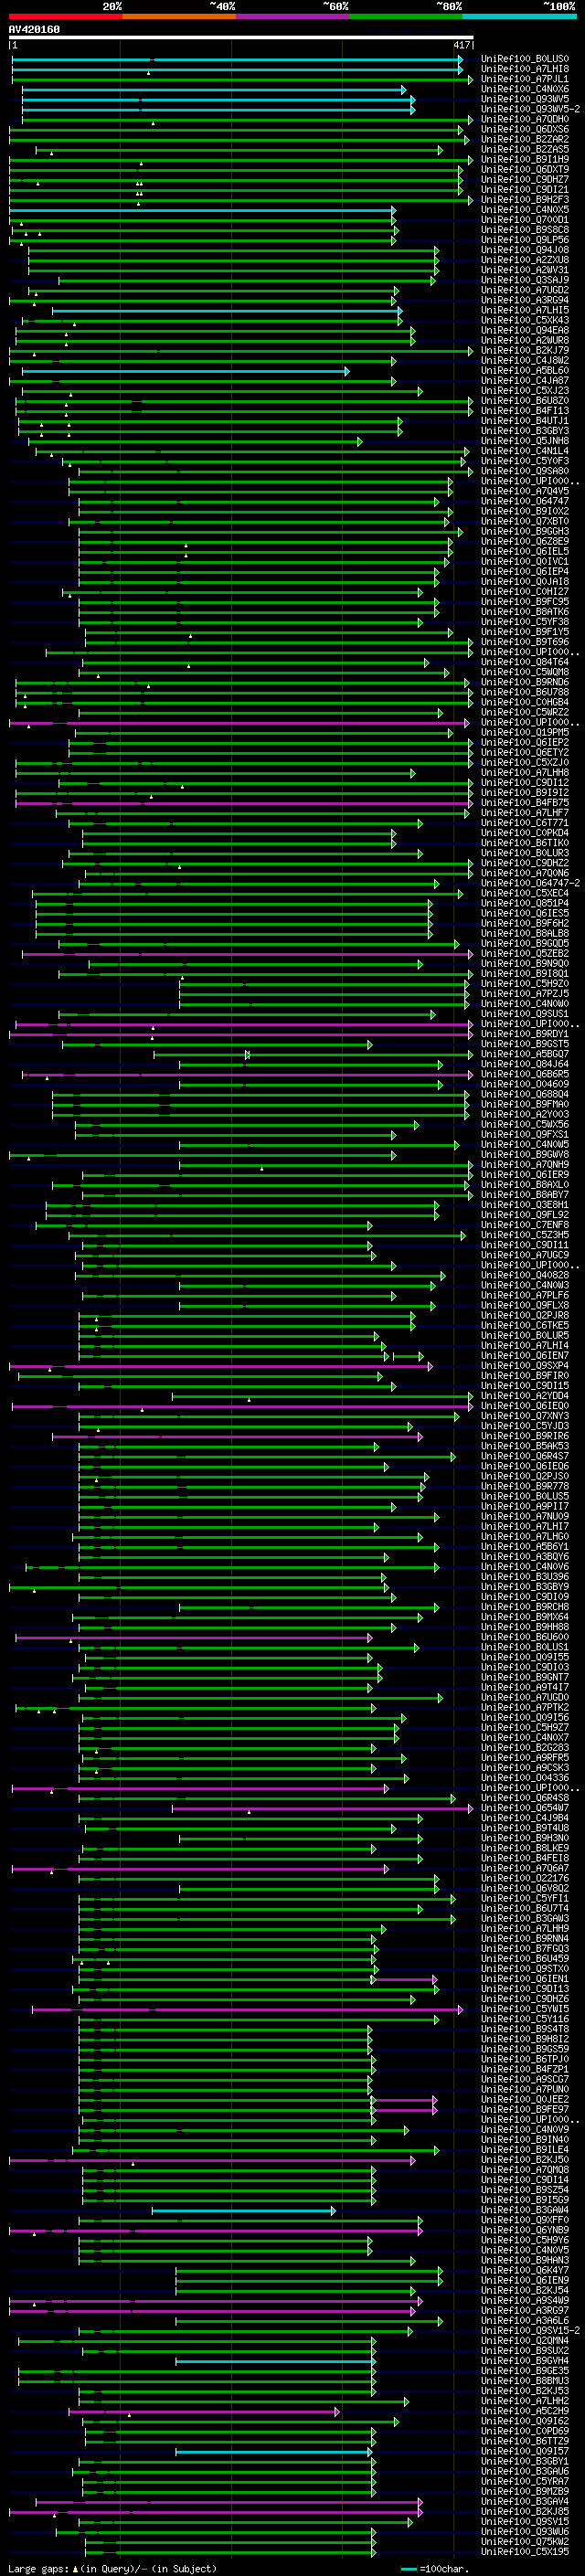Select UniRef100_C5WQM8 label

coord(525,673)
